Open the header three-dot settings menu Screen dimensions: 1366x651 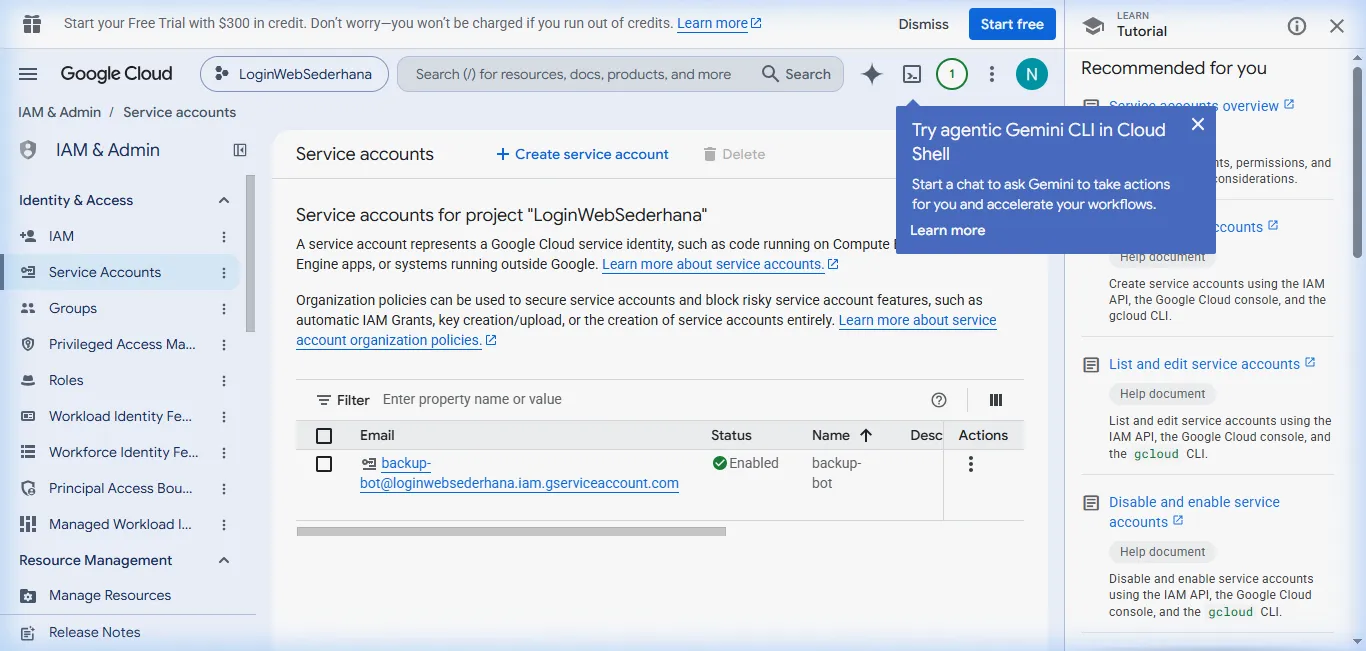coord(992,74)
